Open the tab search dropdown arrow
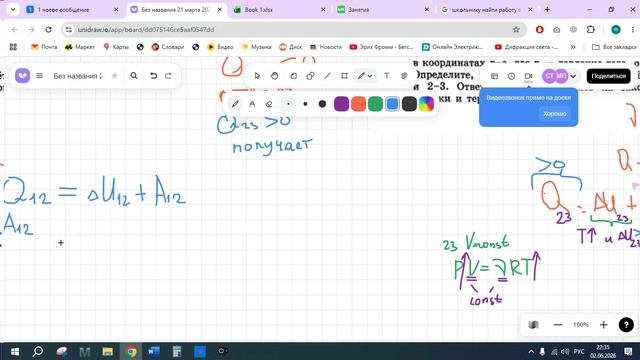640x360 pixels. (x=13, y=9)
